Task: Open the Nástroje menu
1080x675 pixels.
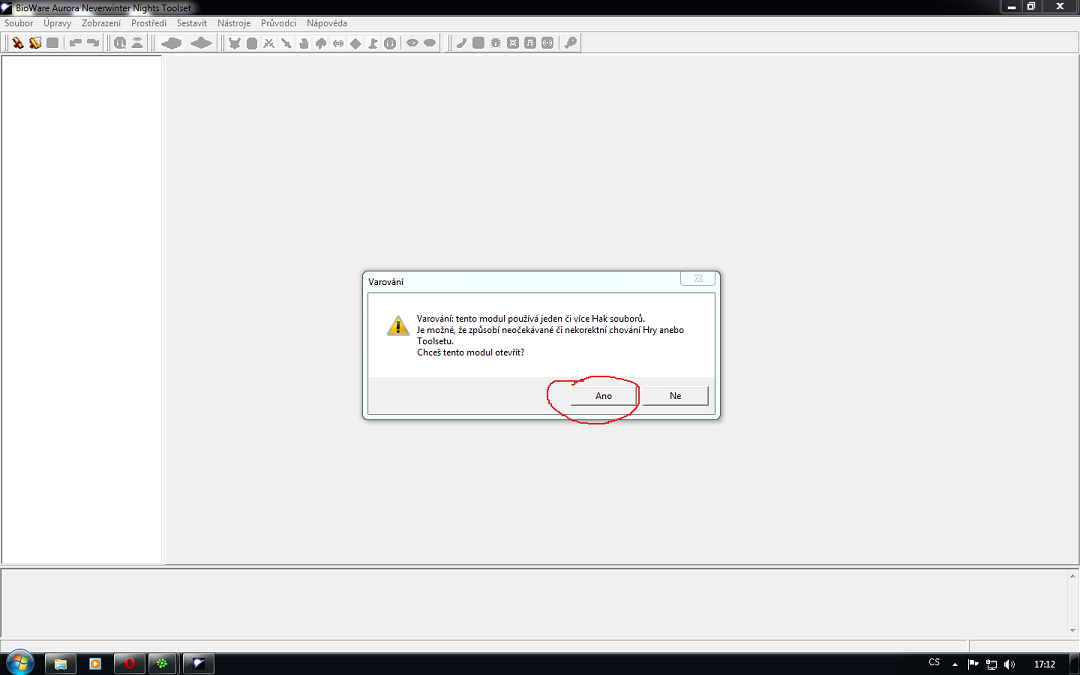Action: click(x=233, y=23)
